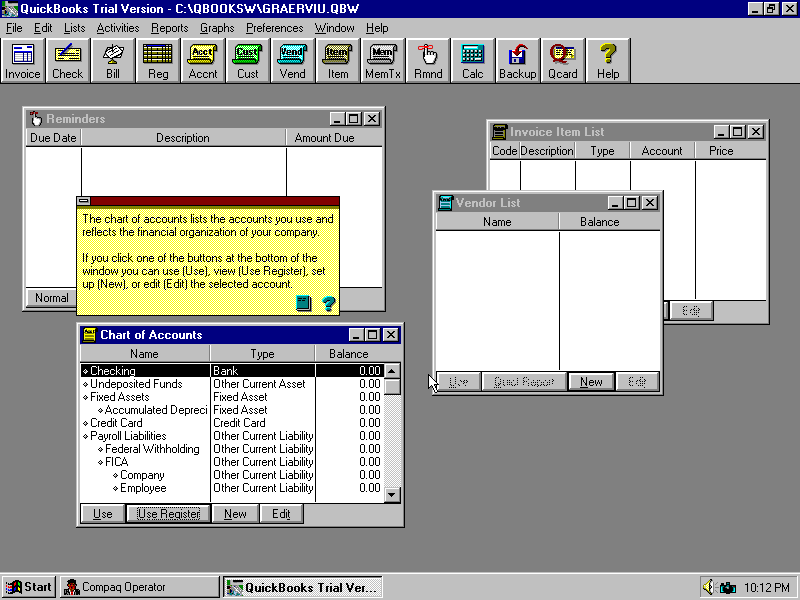
Task: Close the Invoice Item List window
Action: point(756,132)
